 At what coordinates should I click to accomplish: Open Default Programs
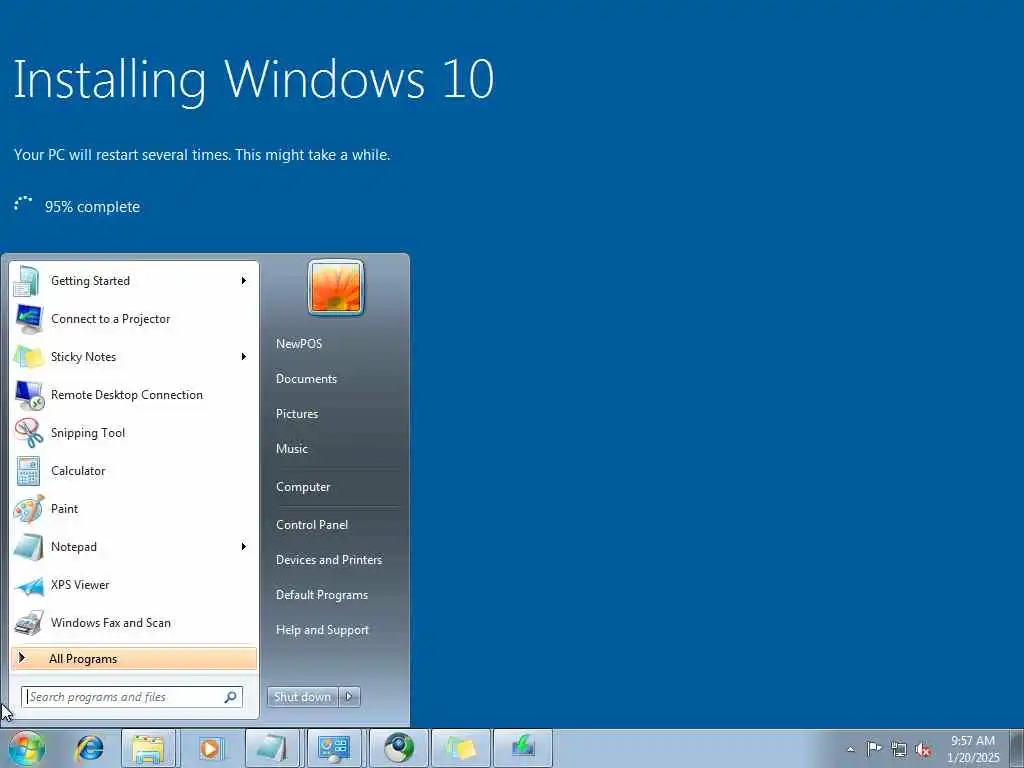[321, 595]
